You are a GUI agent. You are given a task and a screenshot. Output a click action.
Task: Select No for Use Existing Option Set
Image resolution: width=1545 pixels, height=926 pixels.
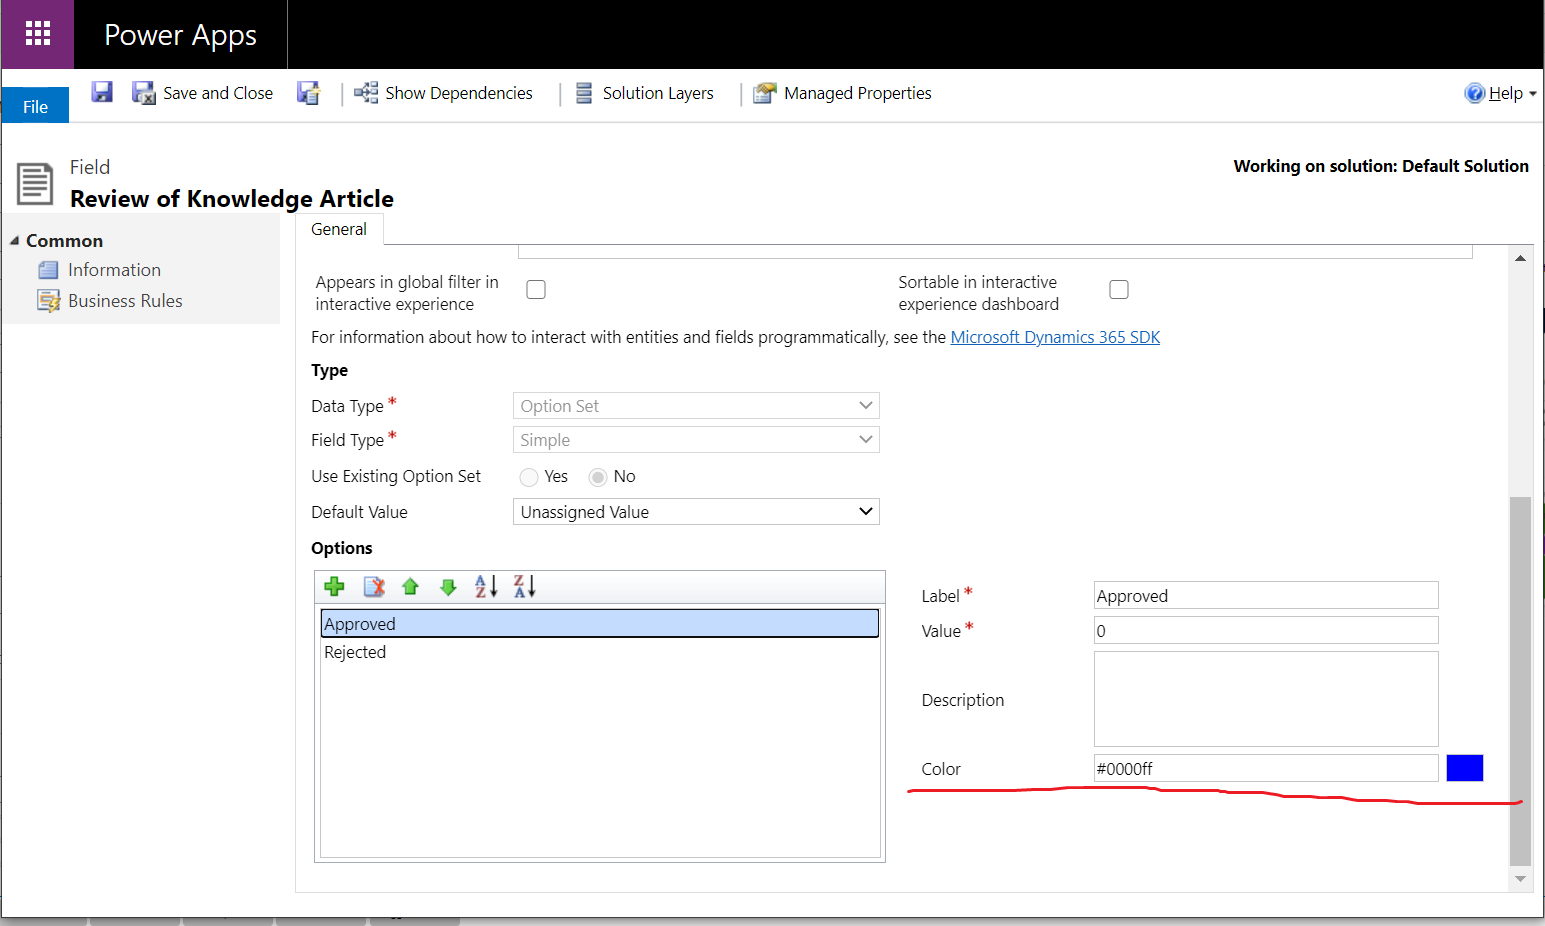[x=598, y=477]
